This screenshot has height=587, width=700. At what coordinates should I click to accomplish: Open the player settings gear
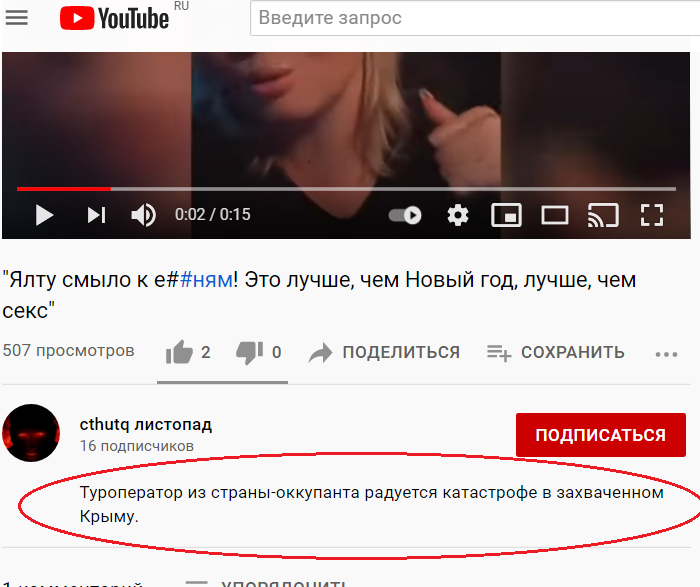(x=458, y=215)
